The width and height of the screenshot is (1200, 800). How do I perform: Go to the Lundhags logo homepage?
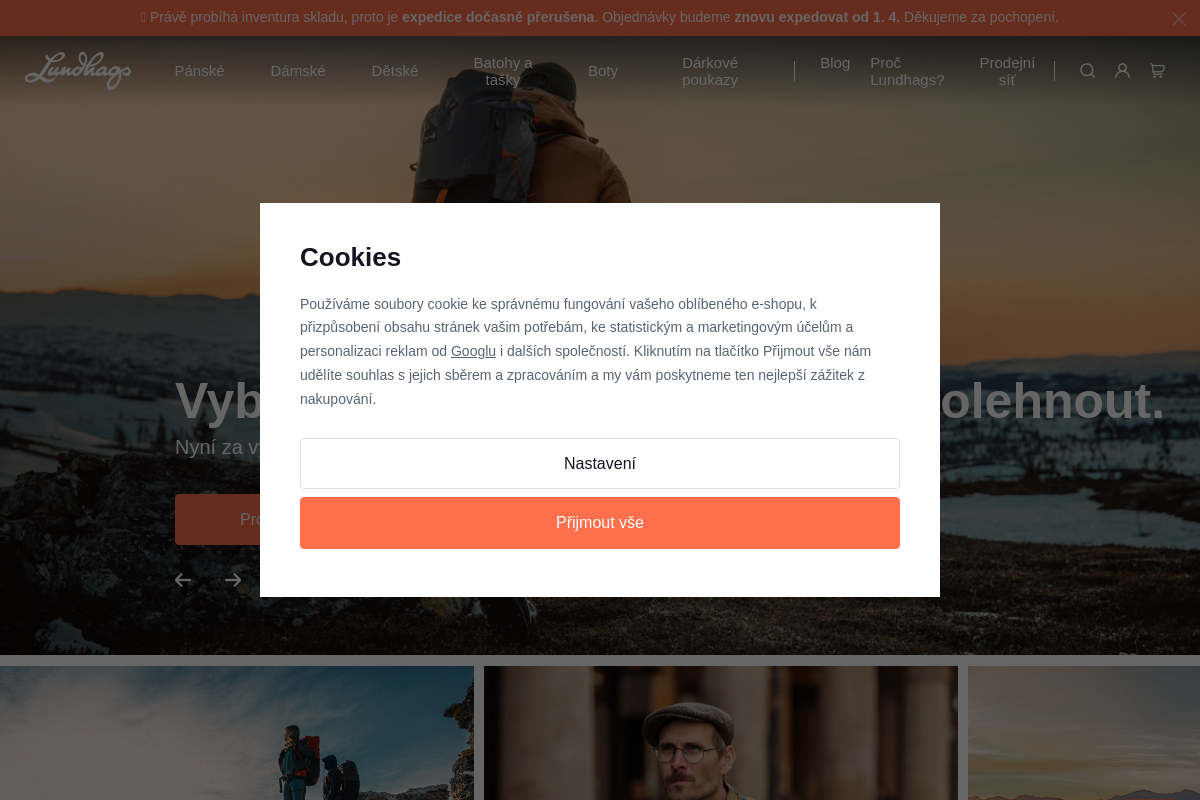(x=78, y=71)
